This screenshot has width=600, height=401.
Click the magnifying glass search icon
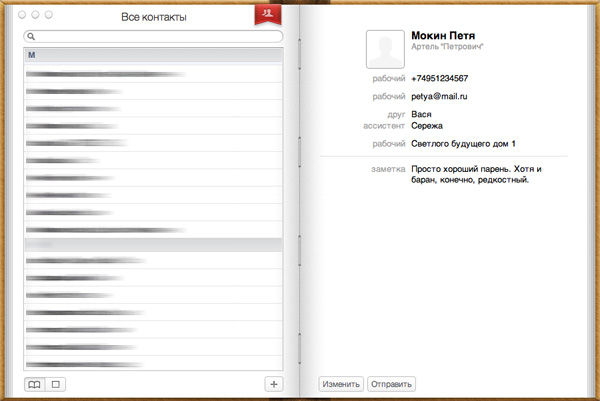point(32,36)
